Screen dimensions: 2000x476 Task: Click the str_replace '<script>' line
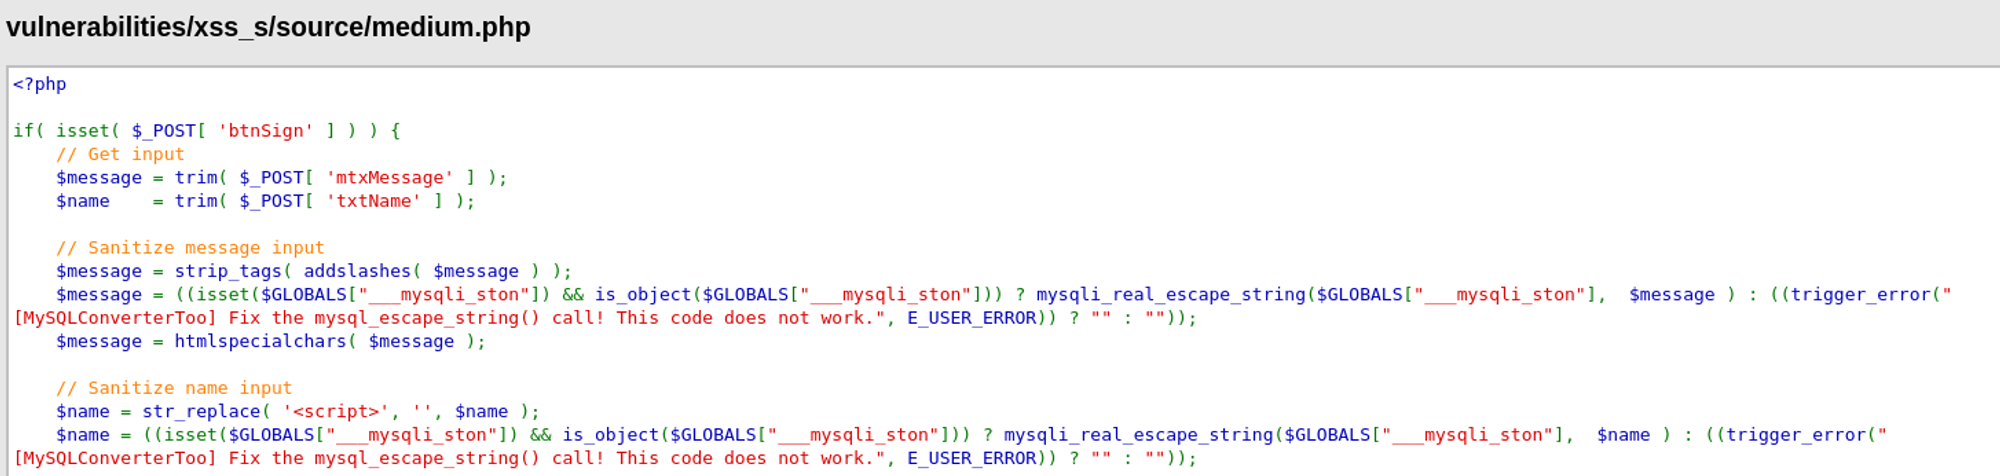[298, 412]
